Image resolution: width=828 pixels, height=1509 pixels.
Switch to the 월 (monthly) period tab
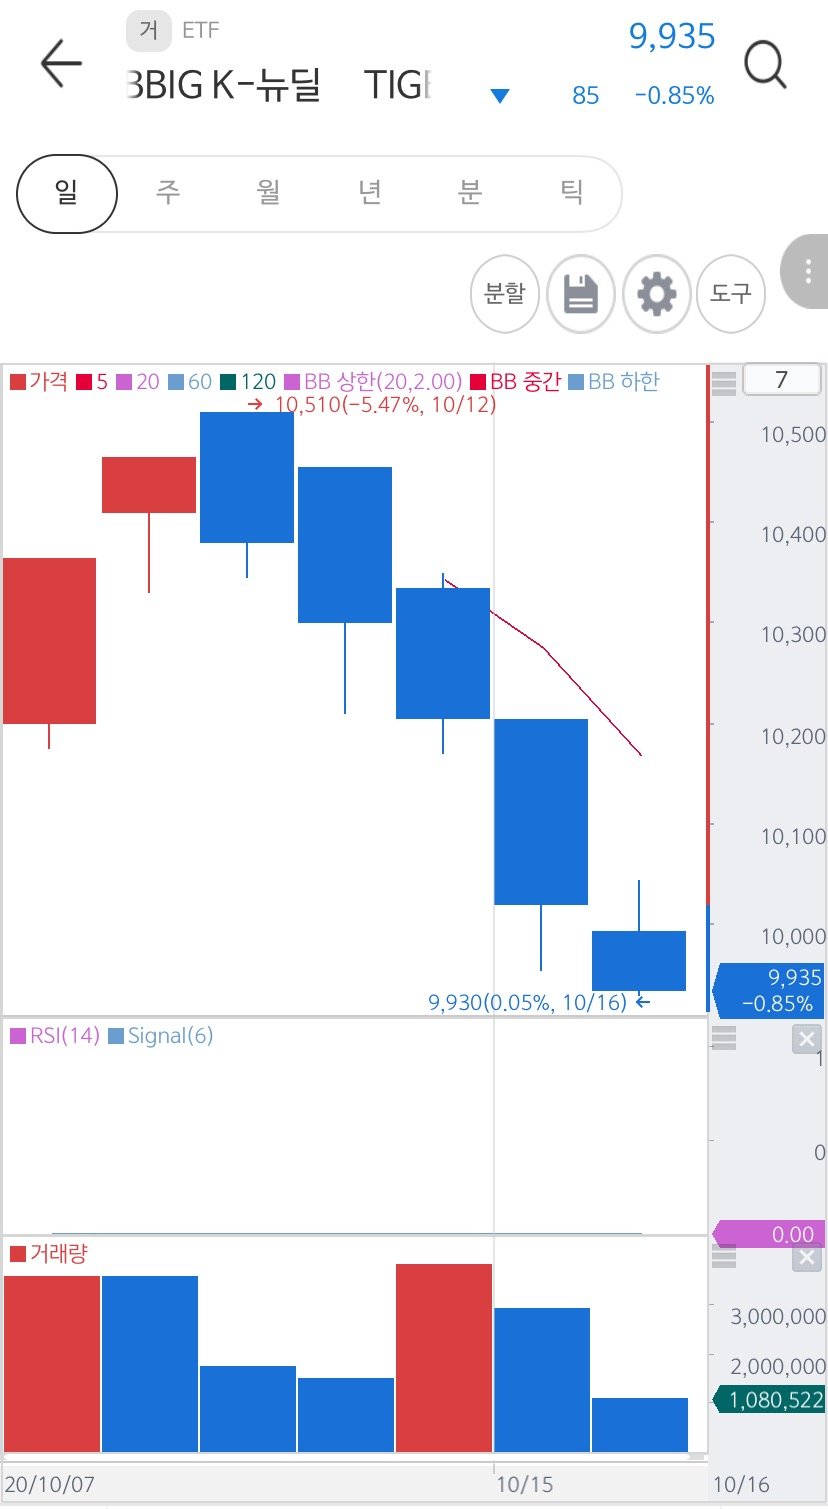click(269, 192)
